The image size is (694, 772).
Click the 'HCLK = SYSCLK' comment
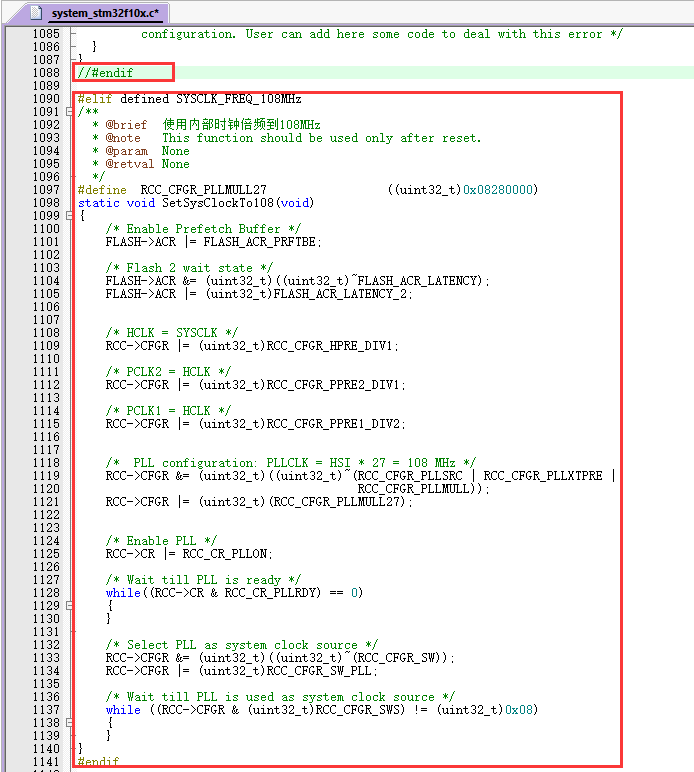172,333
